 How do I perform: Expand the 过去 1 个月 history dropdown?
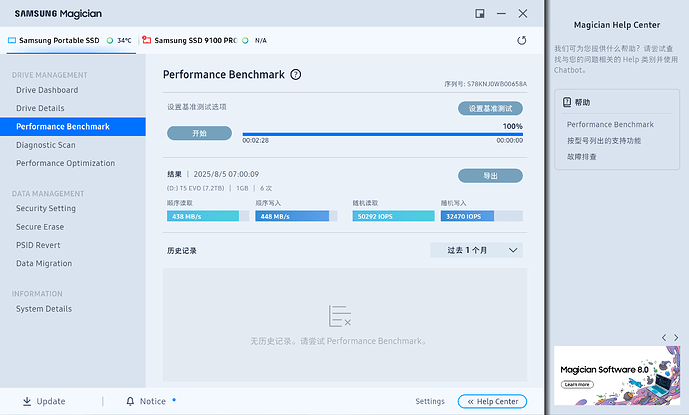(477, 250)
